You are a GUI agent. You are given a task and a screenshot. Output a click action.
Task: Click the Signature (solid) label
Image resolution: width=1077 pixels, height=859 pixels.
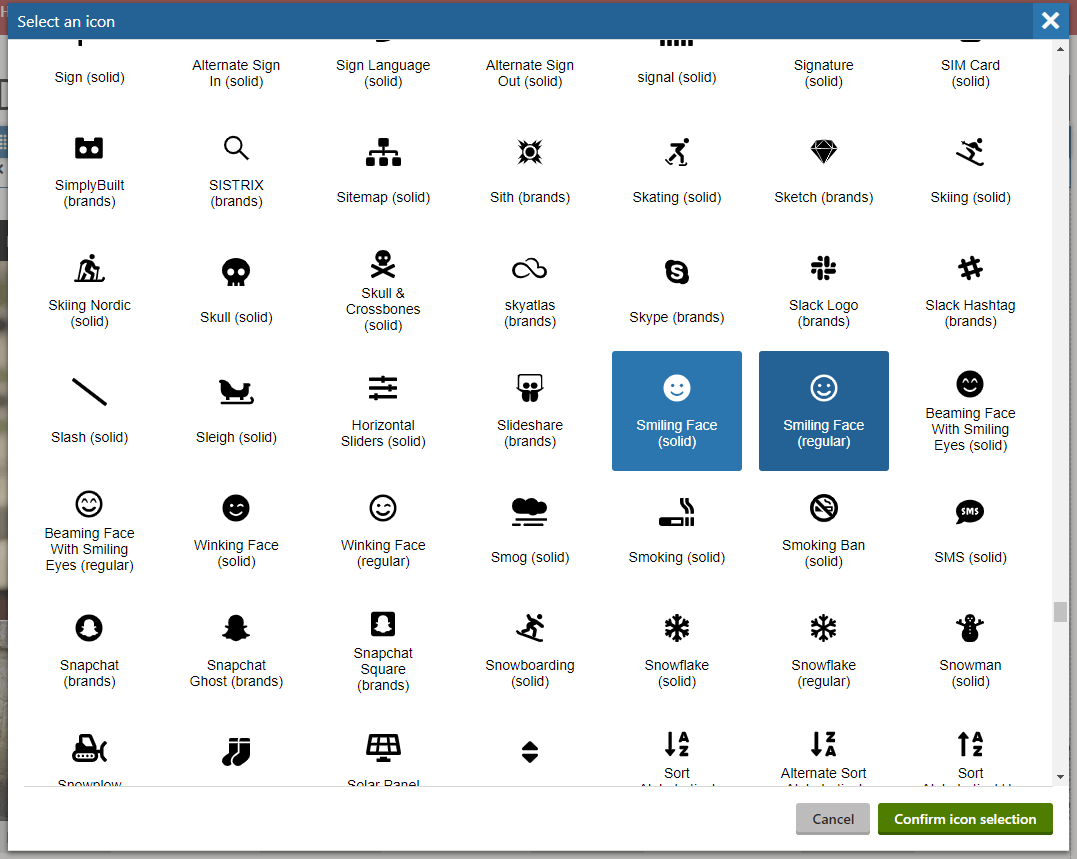coord(824,73)
